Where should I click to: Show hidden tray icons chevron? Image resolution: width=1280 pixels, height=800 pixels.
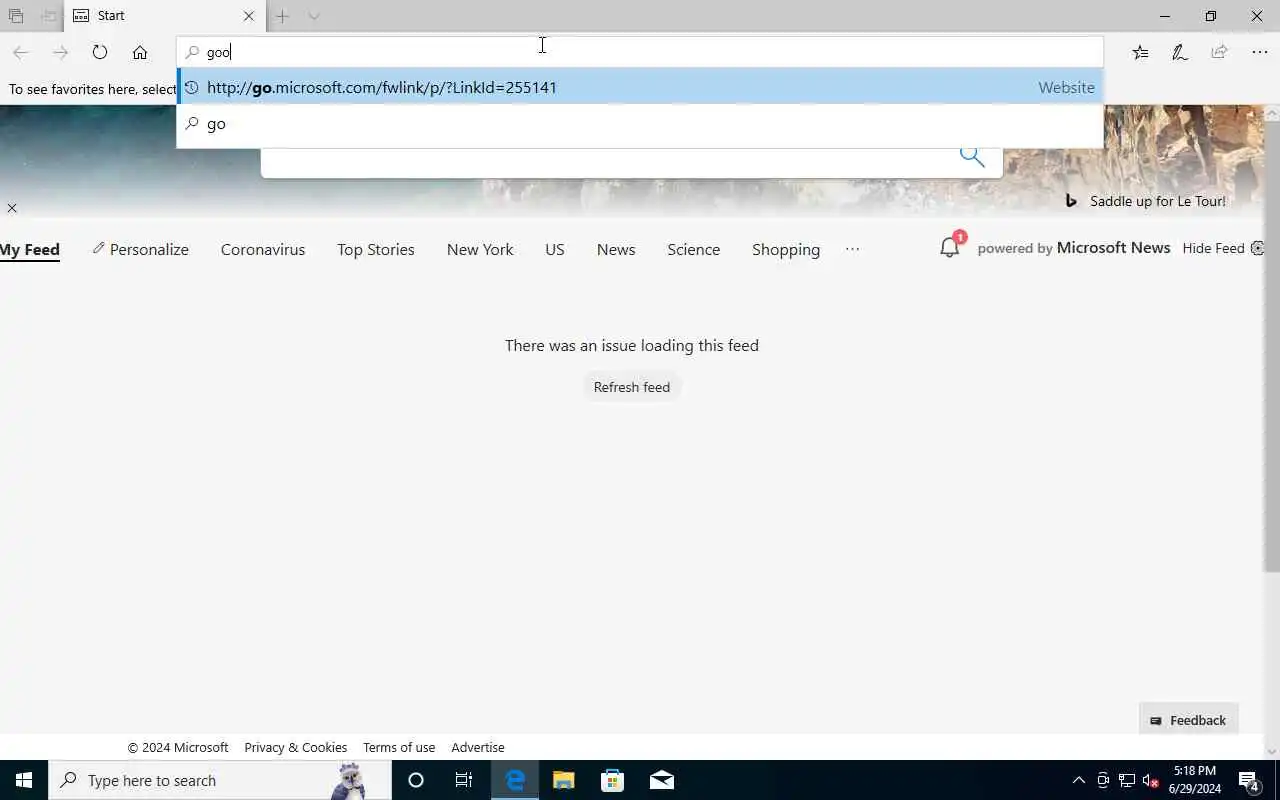pos(1078,780)
